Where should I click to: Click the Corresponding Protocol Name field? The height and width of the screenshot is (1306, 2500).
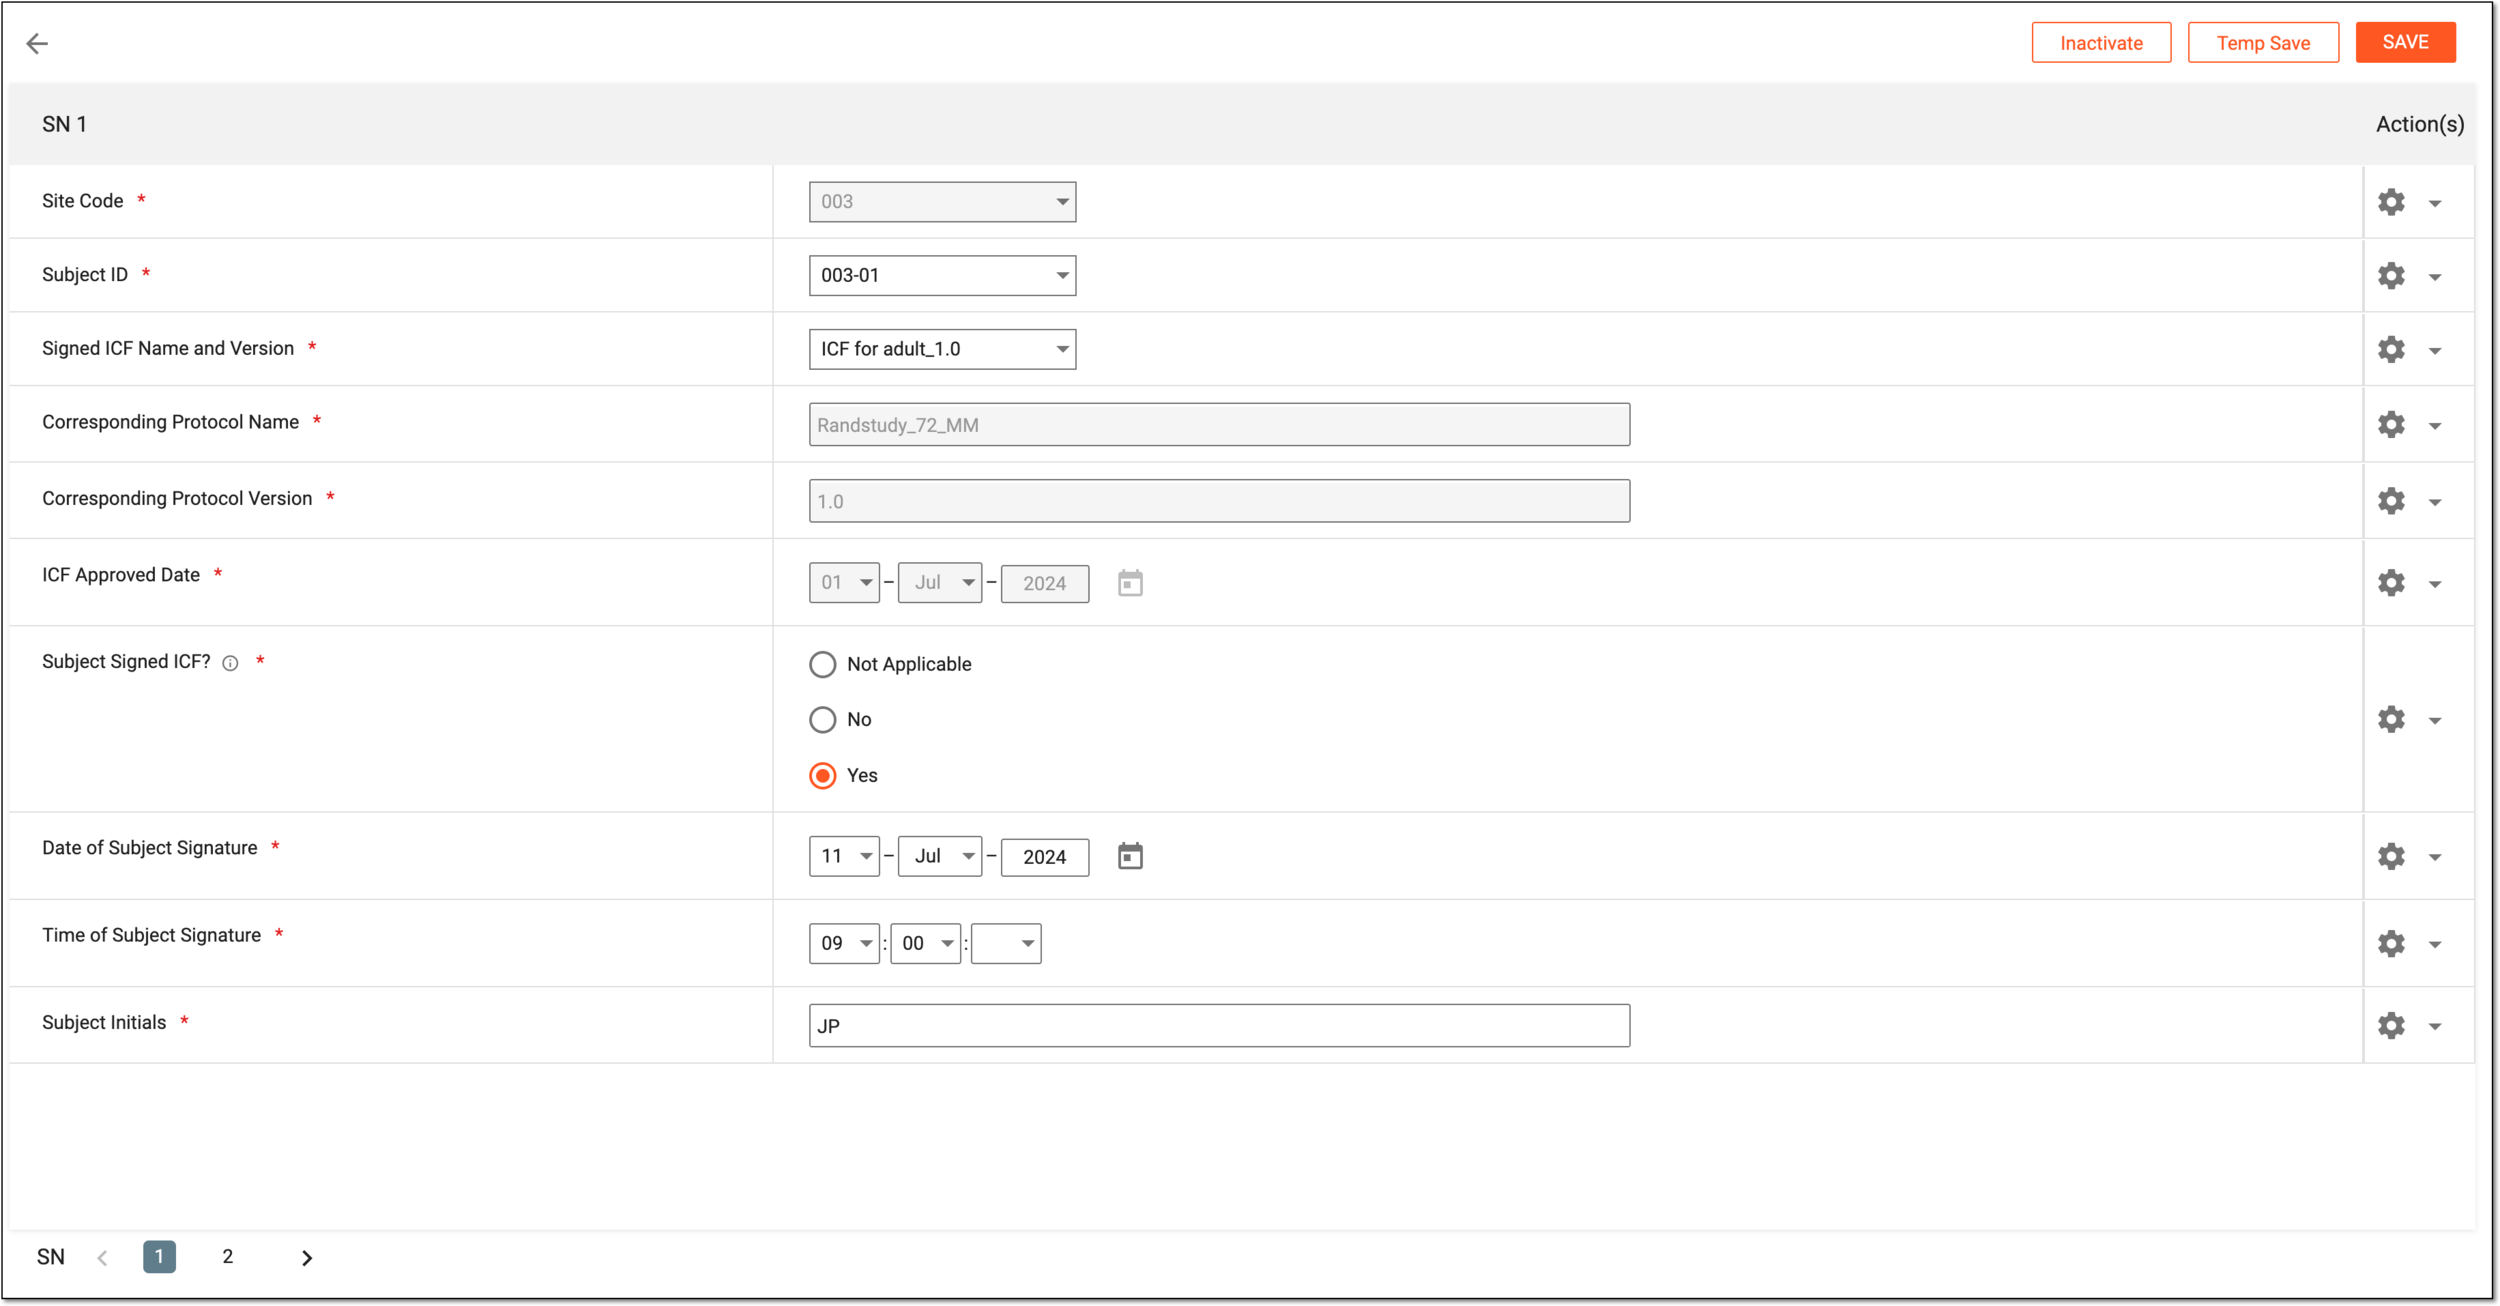point(1219,425)
